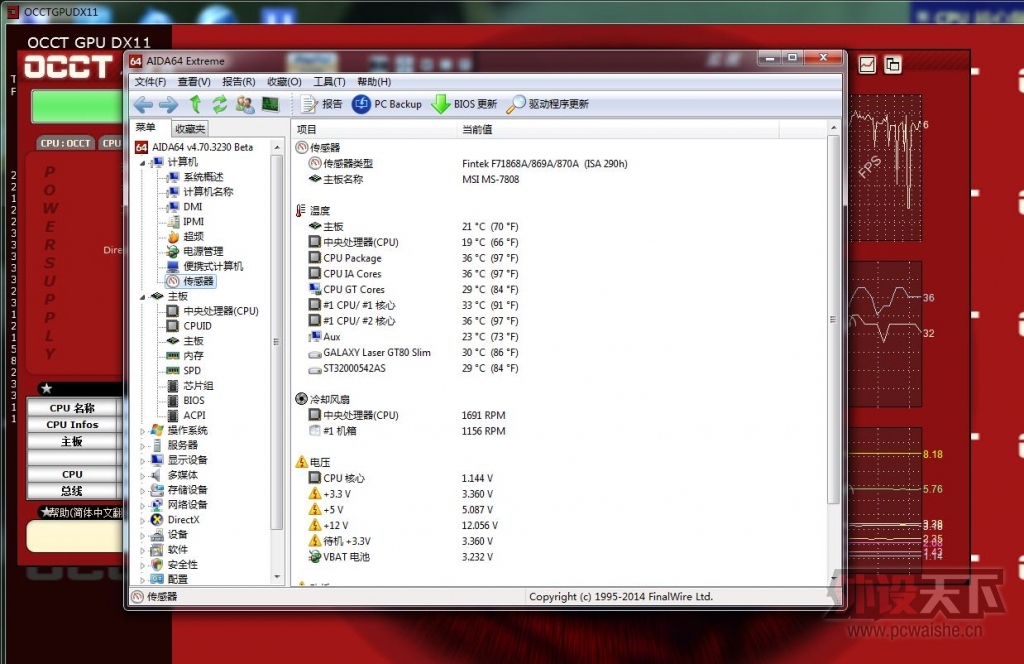
Task: Select the CPU Package temperature row
Action: click(x=562, y=259)
